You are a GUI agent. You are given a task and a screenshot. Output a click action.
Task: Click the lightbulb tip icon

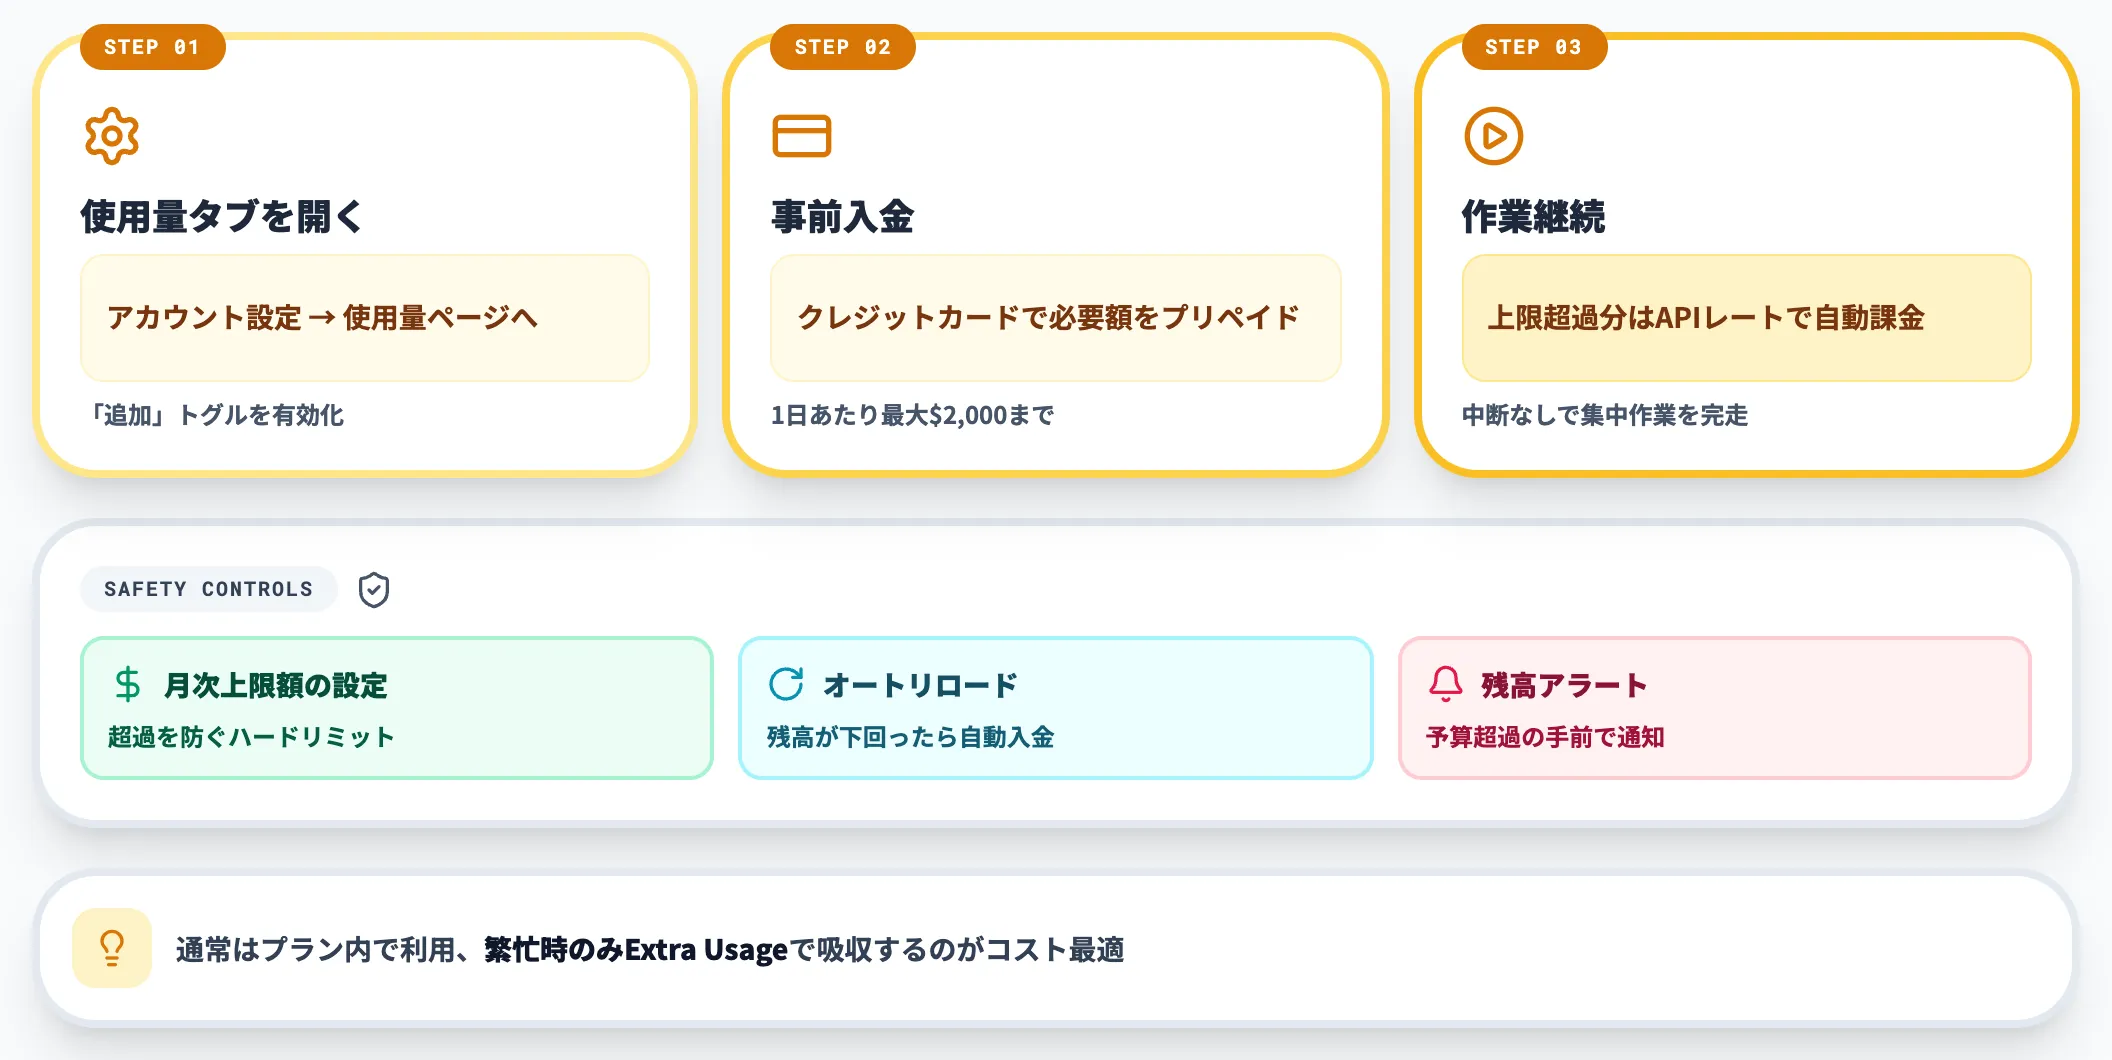(x=112, y=948)
